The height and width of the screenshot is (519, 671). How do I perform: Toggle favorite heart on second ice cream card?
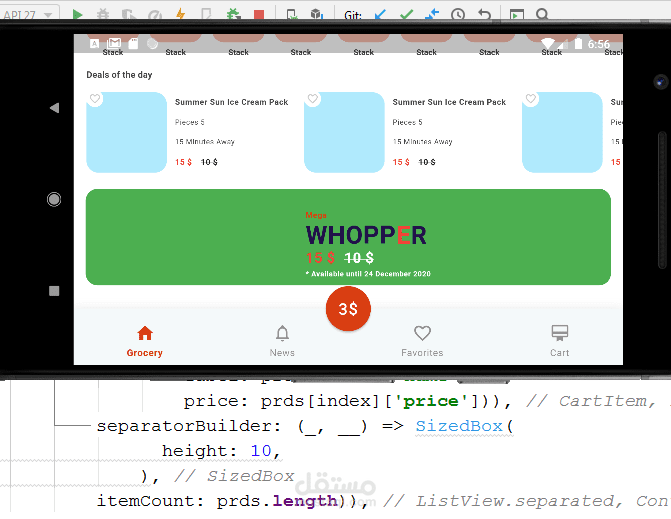[x=313, y=99]
